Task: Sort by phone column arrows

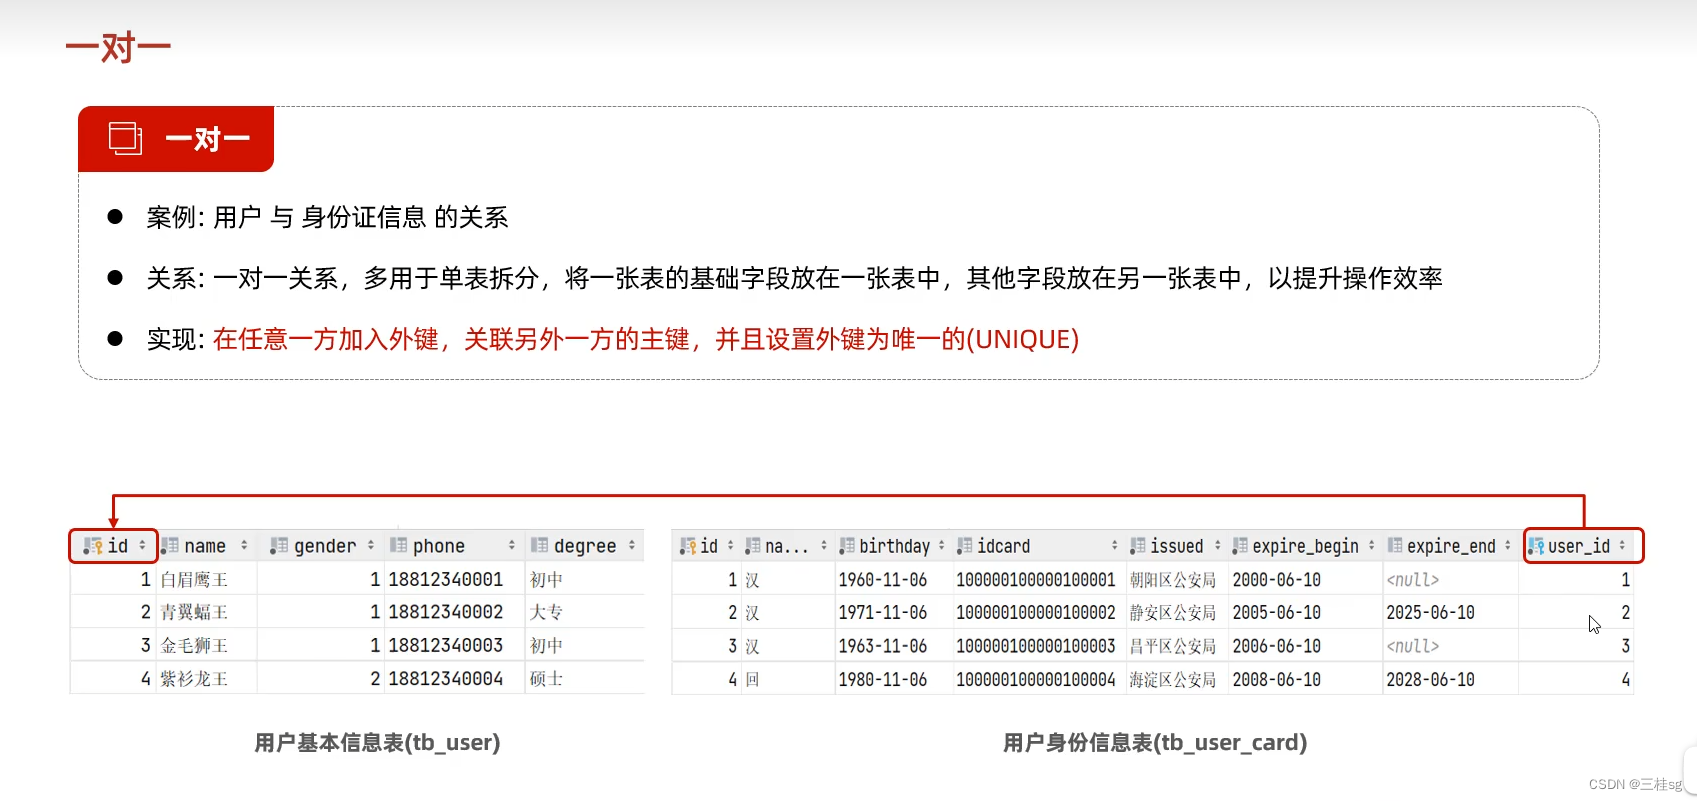Action: (x=512, y=546)
